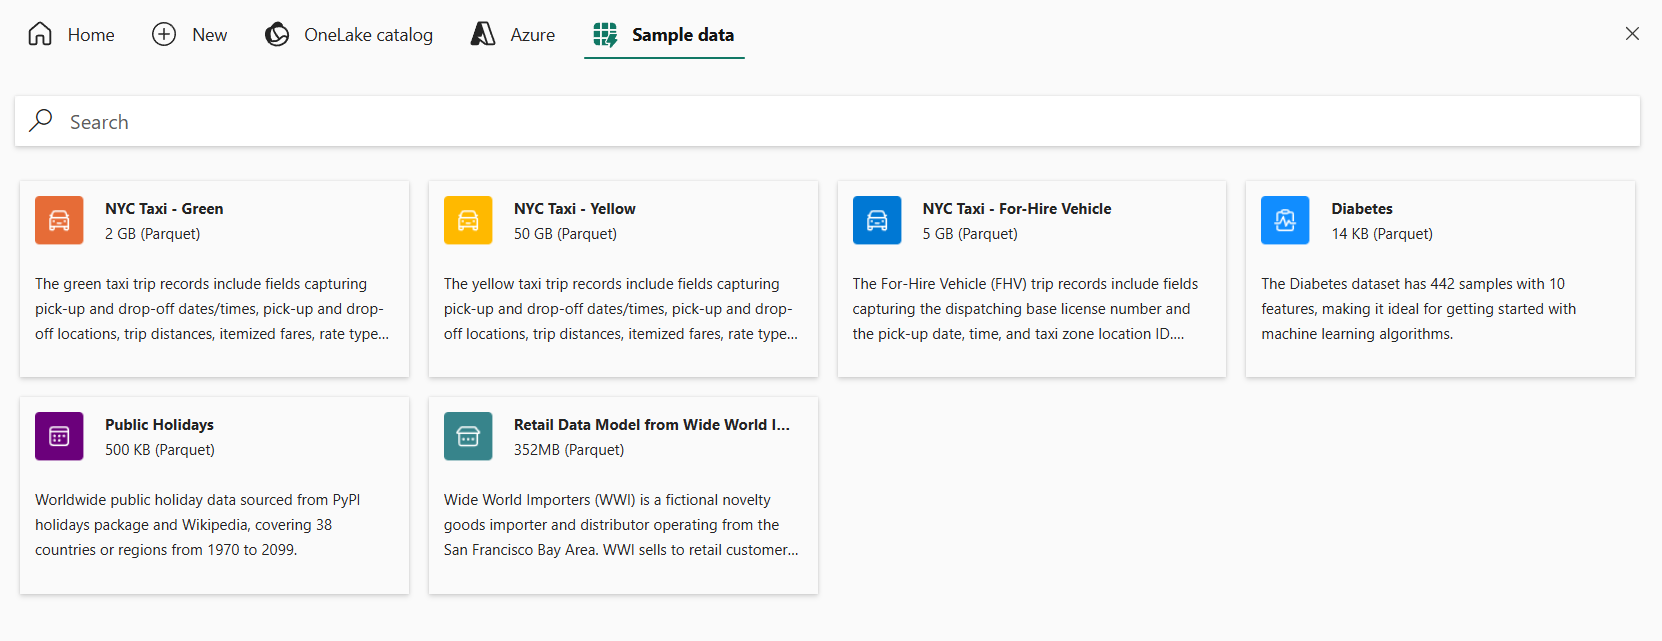Viewport: 1662px width, 641px height.
Task: Select the NYC Taxi - Green title
Action: pos(164,208)
